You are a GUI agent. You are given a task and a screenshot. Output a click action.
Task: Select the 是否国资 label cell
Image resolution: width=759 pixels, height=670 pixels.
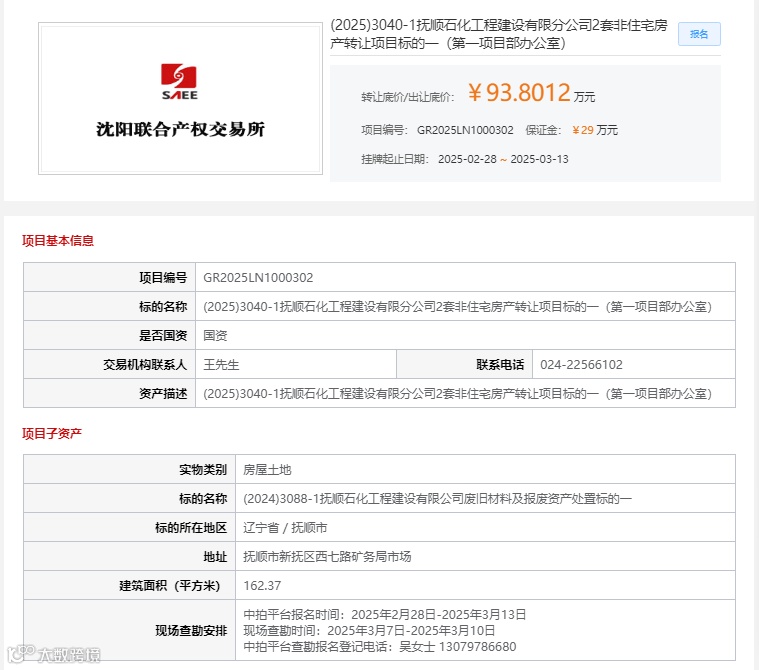pos(109,335)
